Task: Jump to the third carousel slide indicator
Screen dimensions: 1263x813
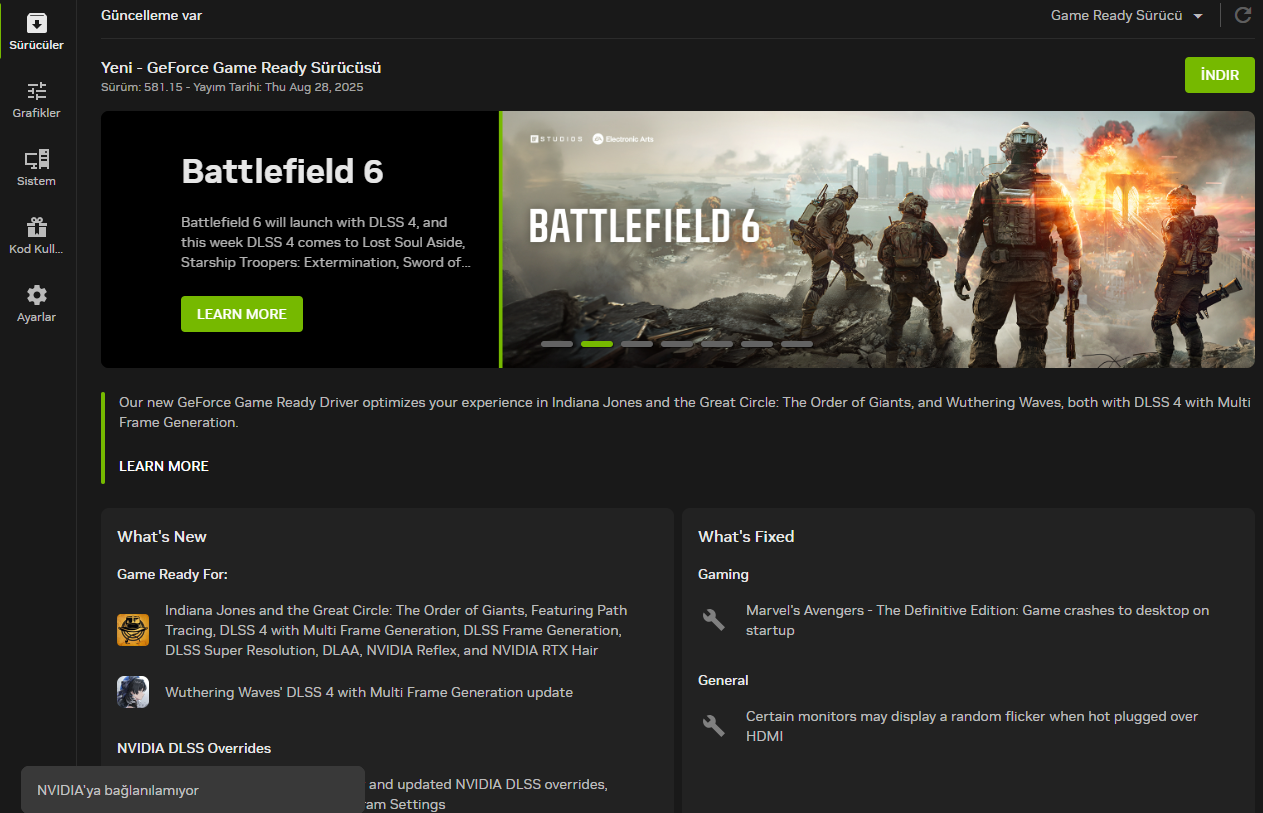Action: pos(637,344)
